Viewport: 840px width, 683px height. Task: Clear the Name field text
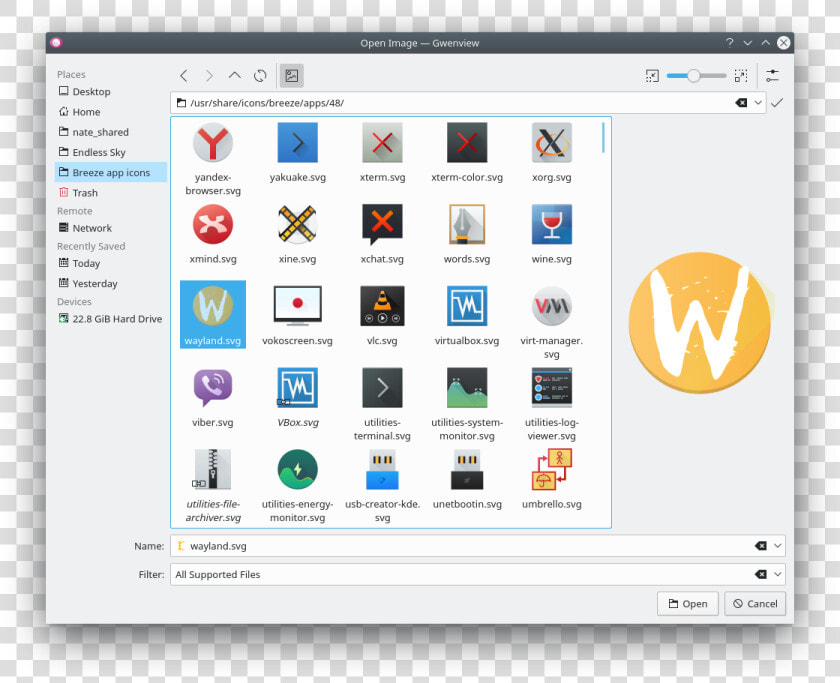point(761,546)
